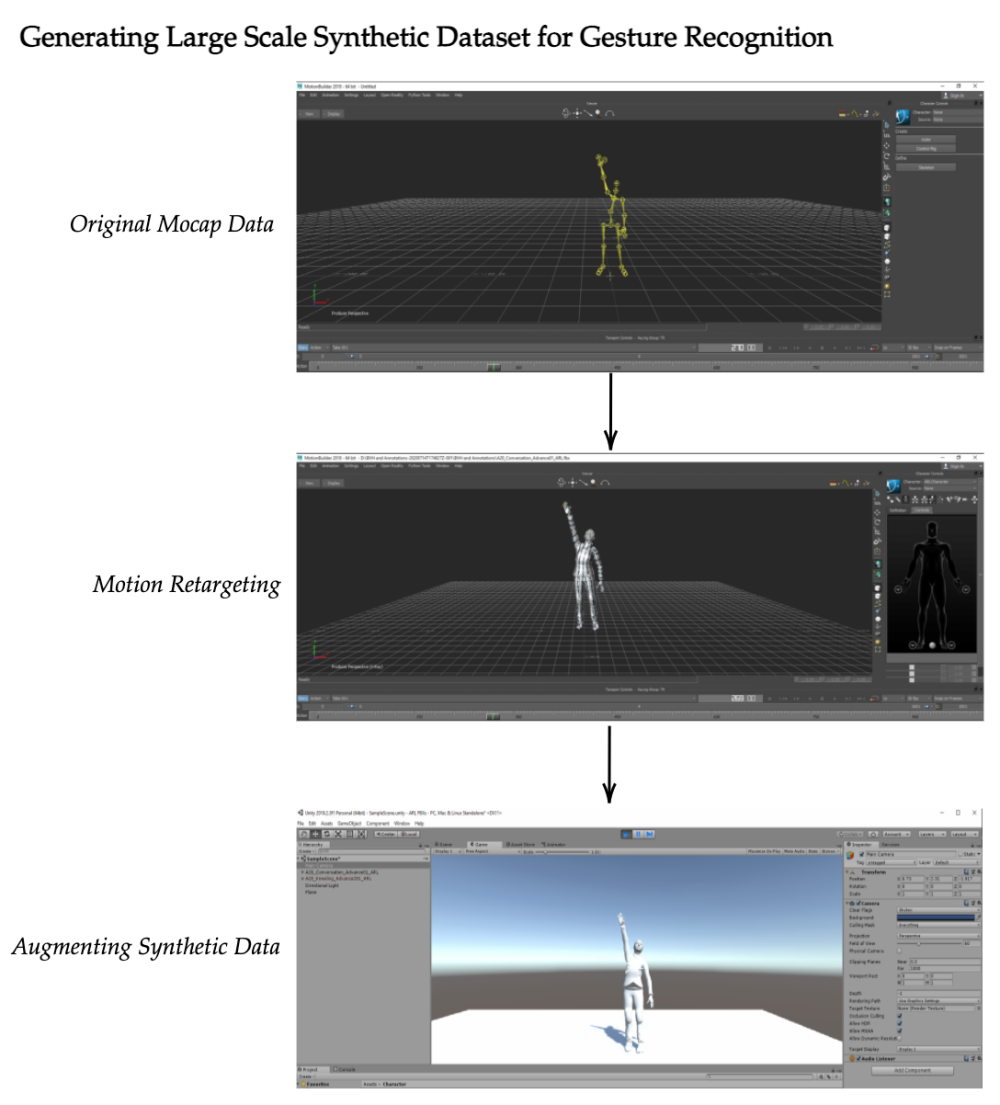Viewport: 1000px width, 1105px height.
Task: Switch to the Asset Store tab
Action: (521, 845)
